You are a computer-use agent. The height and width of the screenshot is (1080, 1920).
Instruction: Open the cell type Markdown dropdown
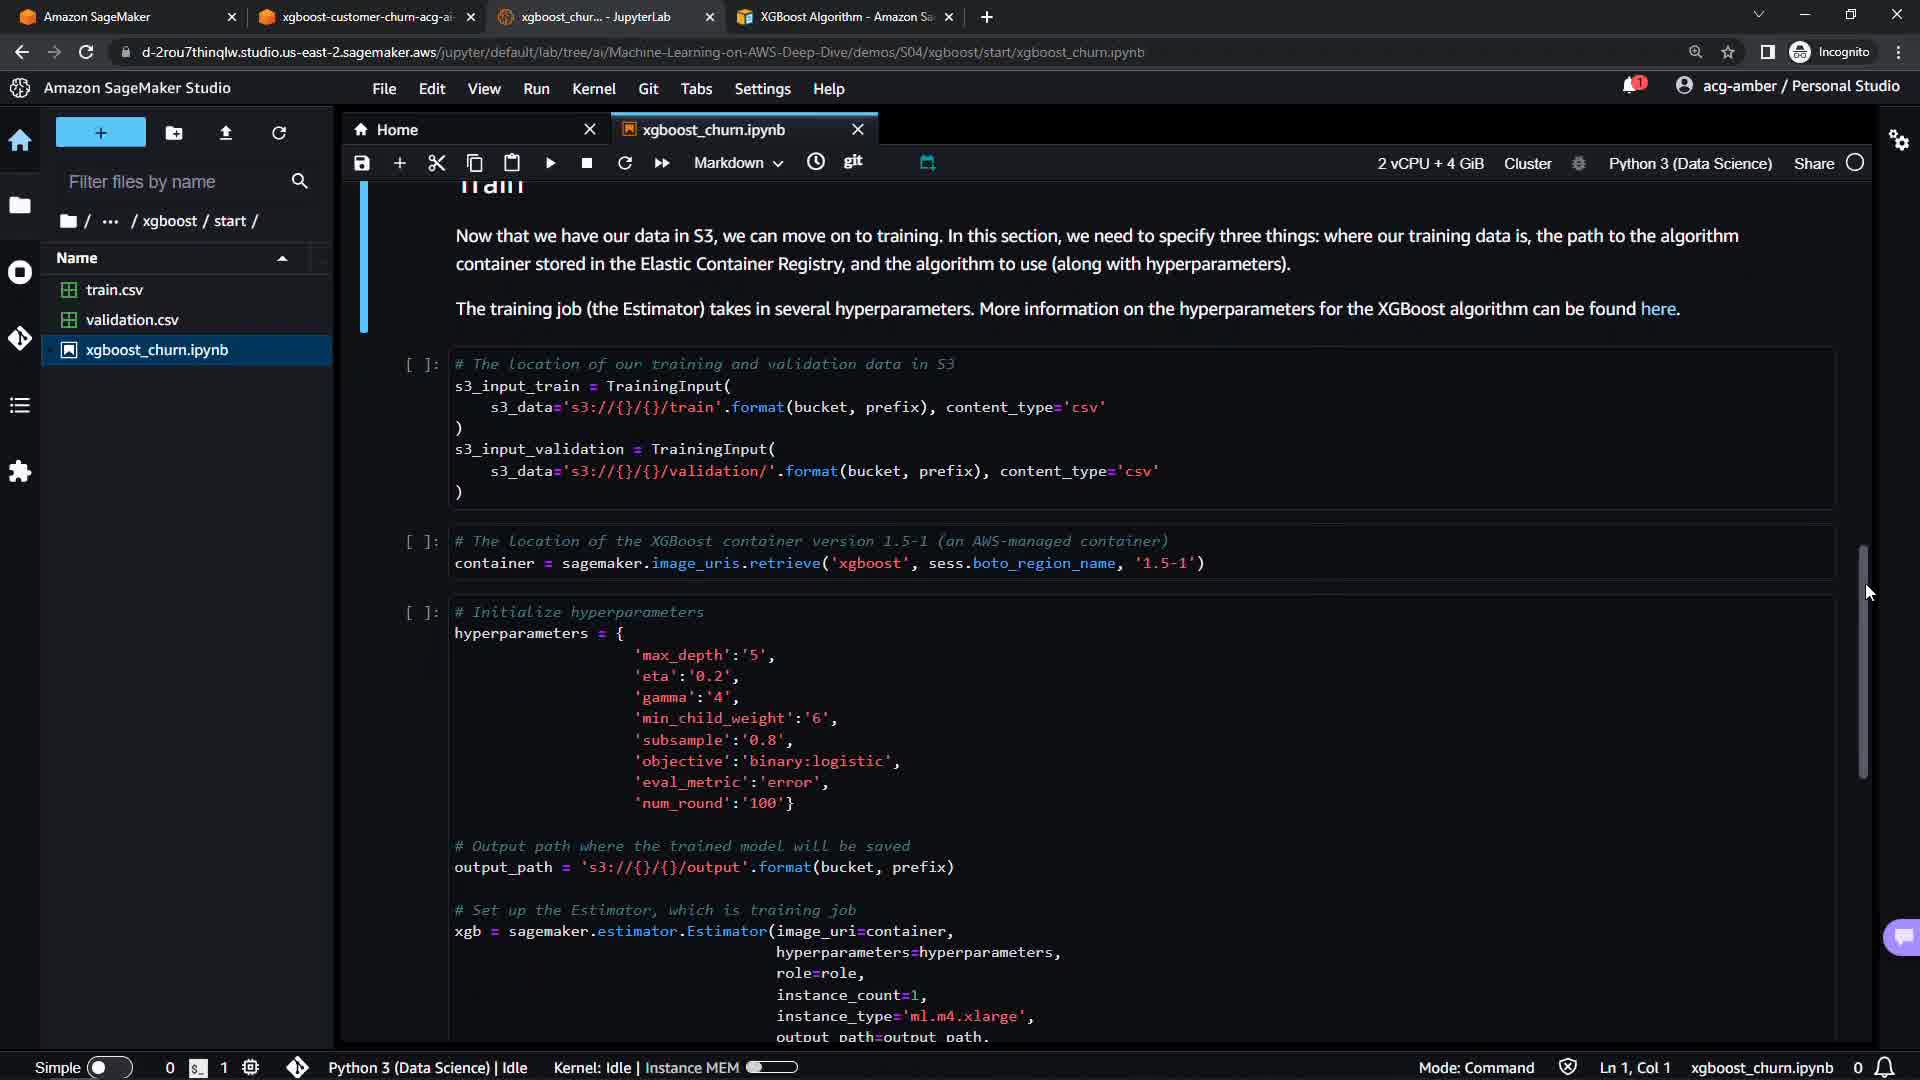(738, 163)
